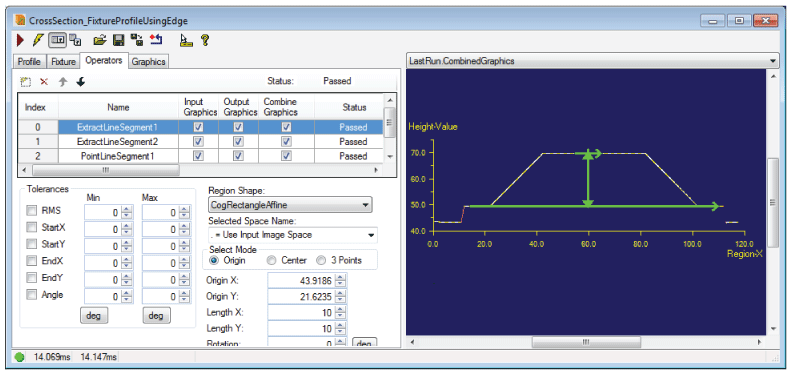Click the save-as icon beside the floppy disk

(137, 39)
